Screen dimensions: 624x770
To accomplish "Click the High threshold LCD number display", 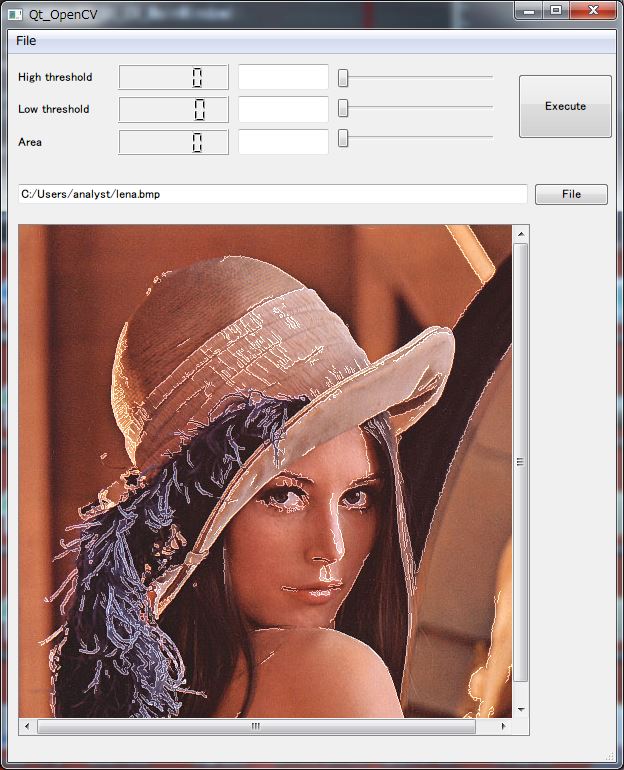I will point(174,77).
